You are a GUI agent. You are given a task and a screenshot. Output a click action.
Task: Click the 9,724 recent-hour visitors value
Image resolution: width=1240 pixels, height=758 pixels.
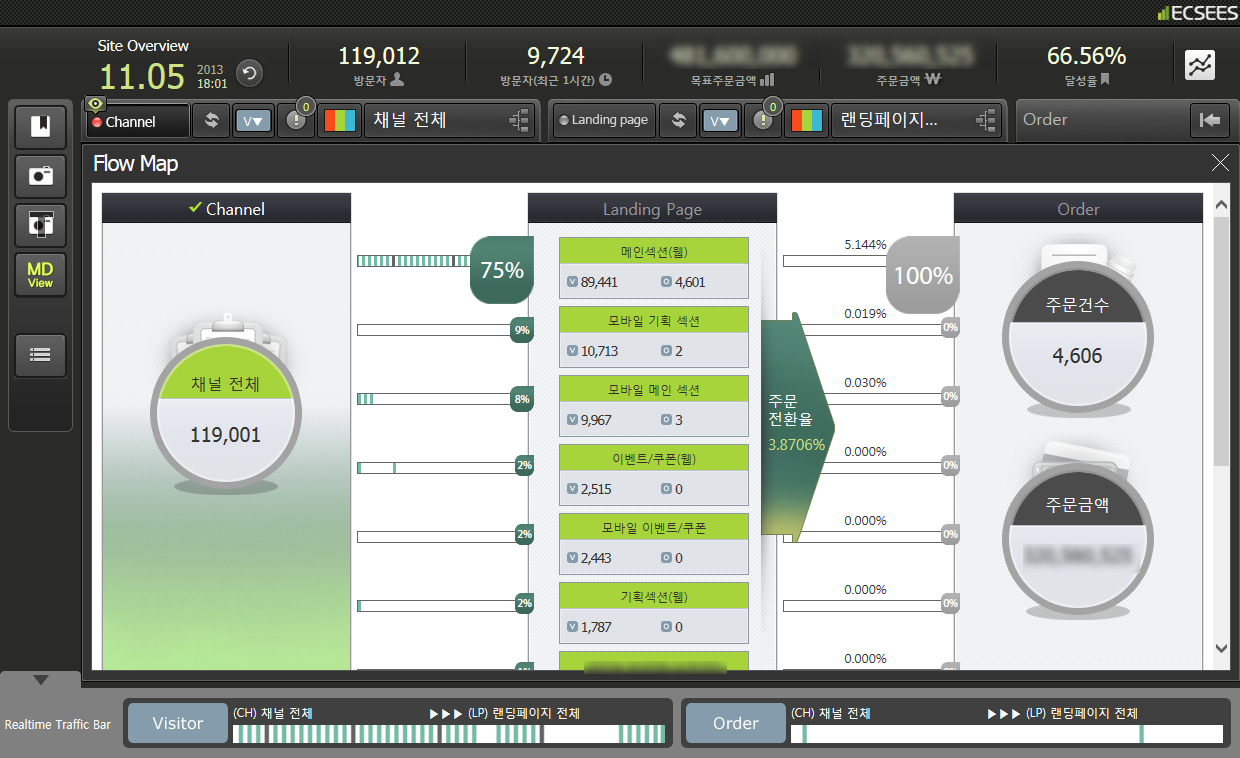click(x=556, y=56)
